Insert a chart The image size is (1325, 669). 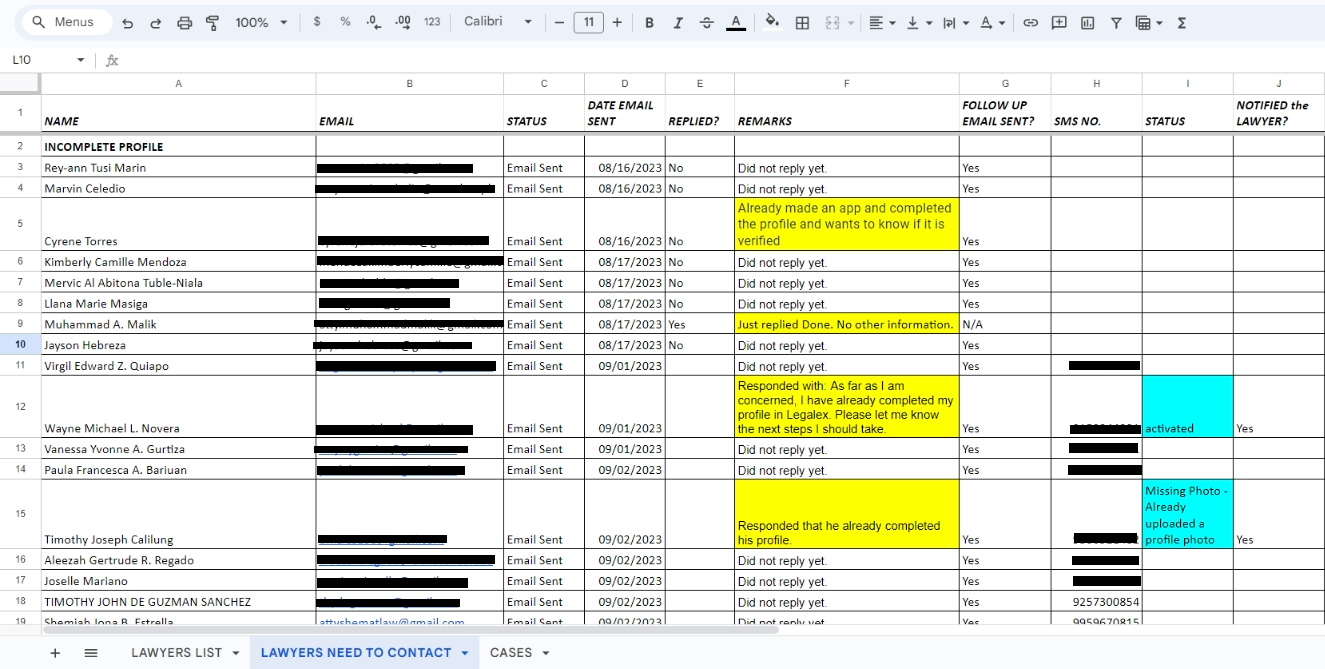[1087, 22]
